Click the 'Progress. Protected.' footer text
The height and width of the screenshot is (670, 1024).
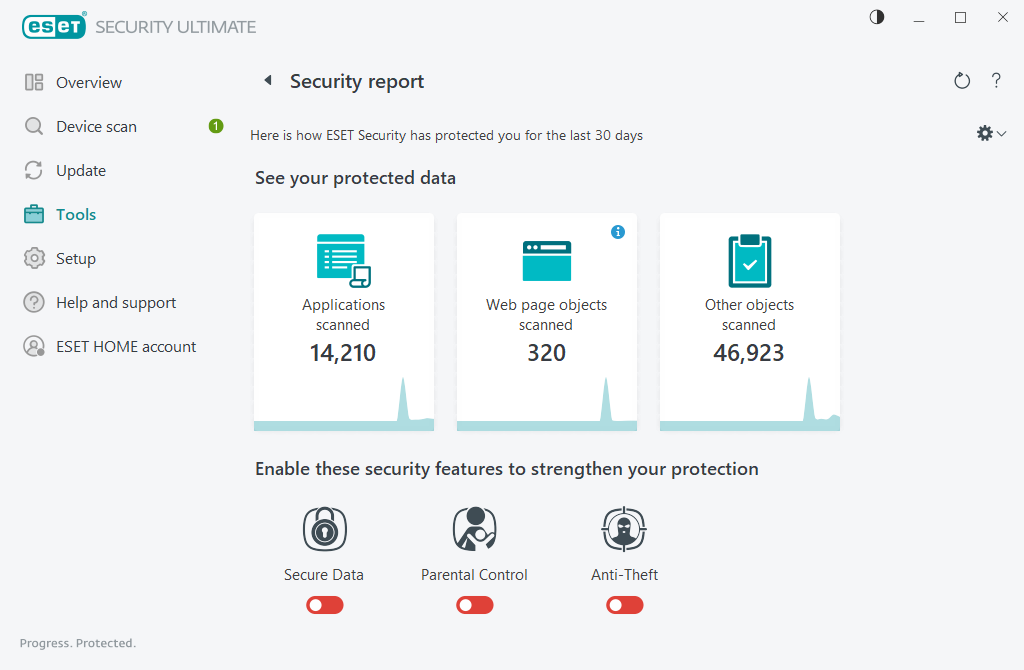pyautogui.click(x=78, y=643)
